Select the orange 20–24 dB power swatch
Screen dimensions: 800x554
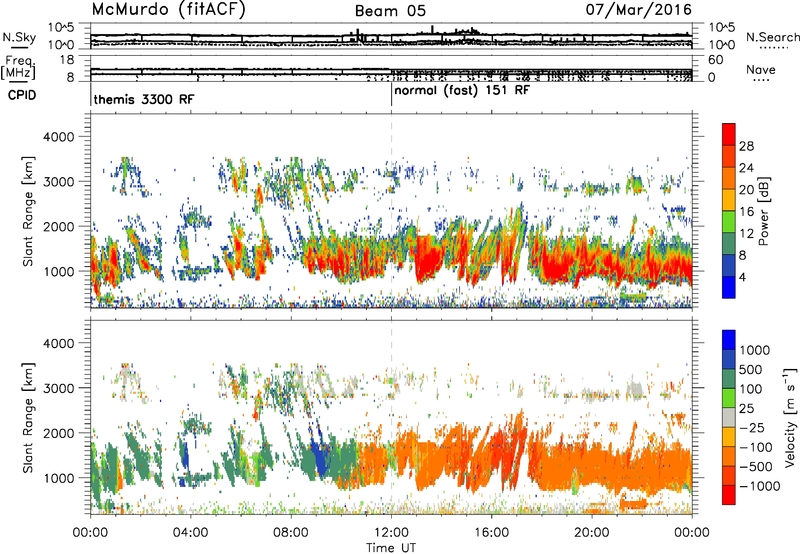point(729,178)
